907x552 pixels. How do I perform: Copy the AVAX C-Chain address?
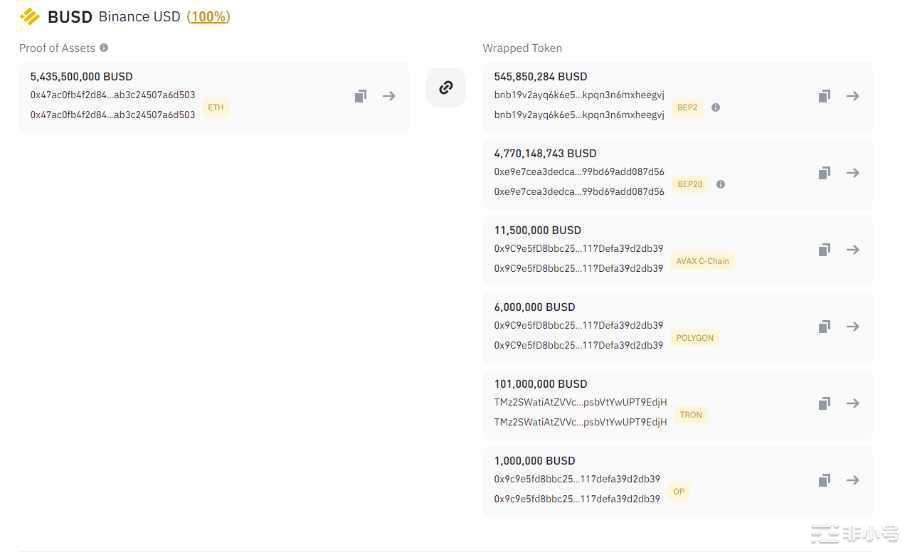click(x=824, y=250)
